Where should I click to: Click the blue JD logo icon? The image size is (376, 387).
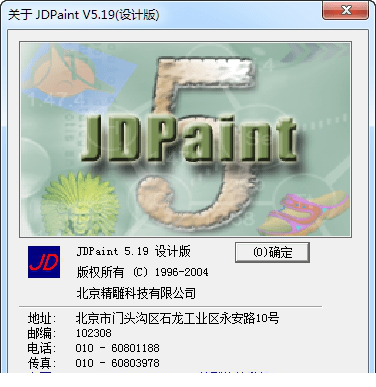tap(44, 262)
